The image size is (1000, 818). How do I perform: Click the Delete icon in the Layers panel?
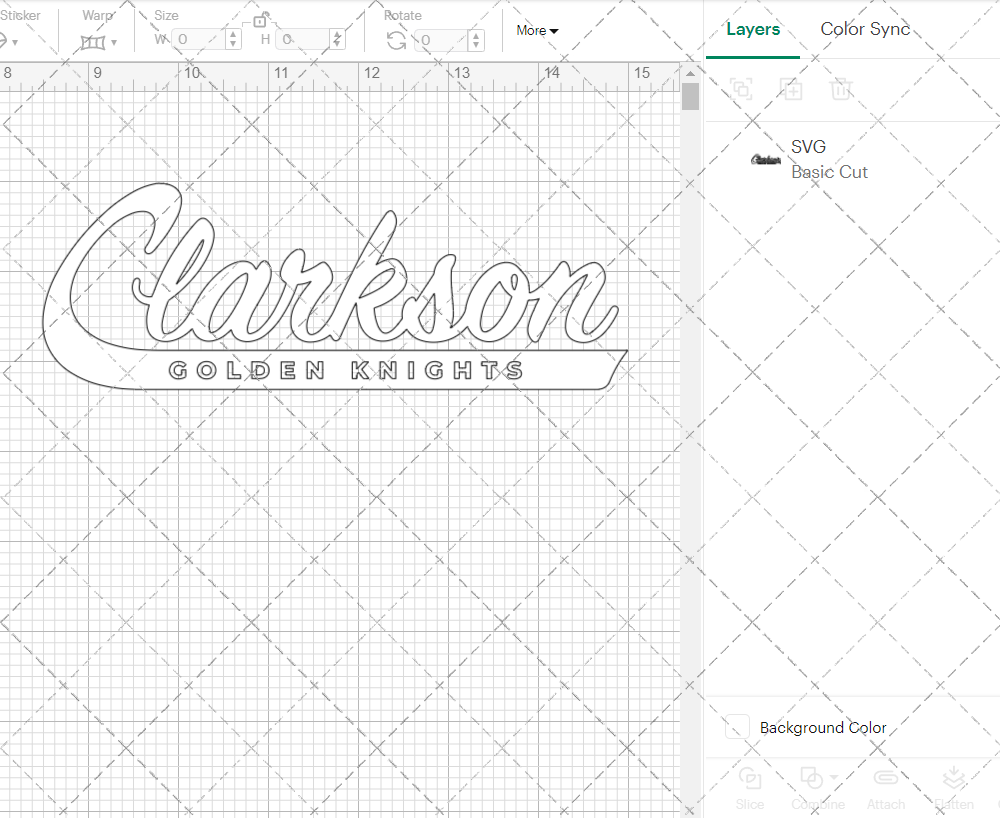tap(841, 89)
